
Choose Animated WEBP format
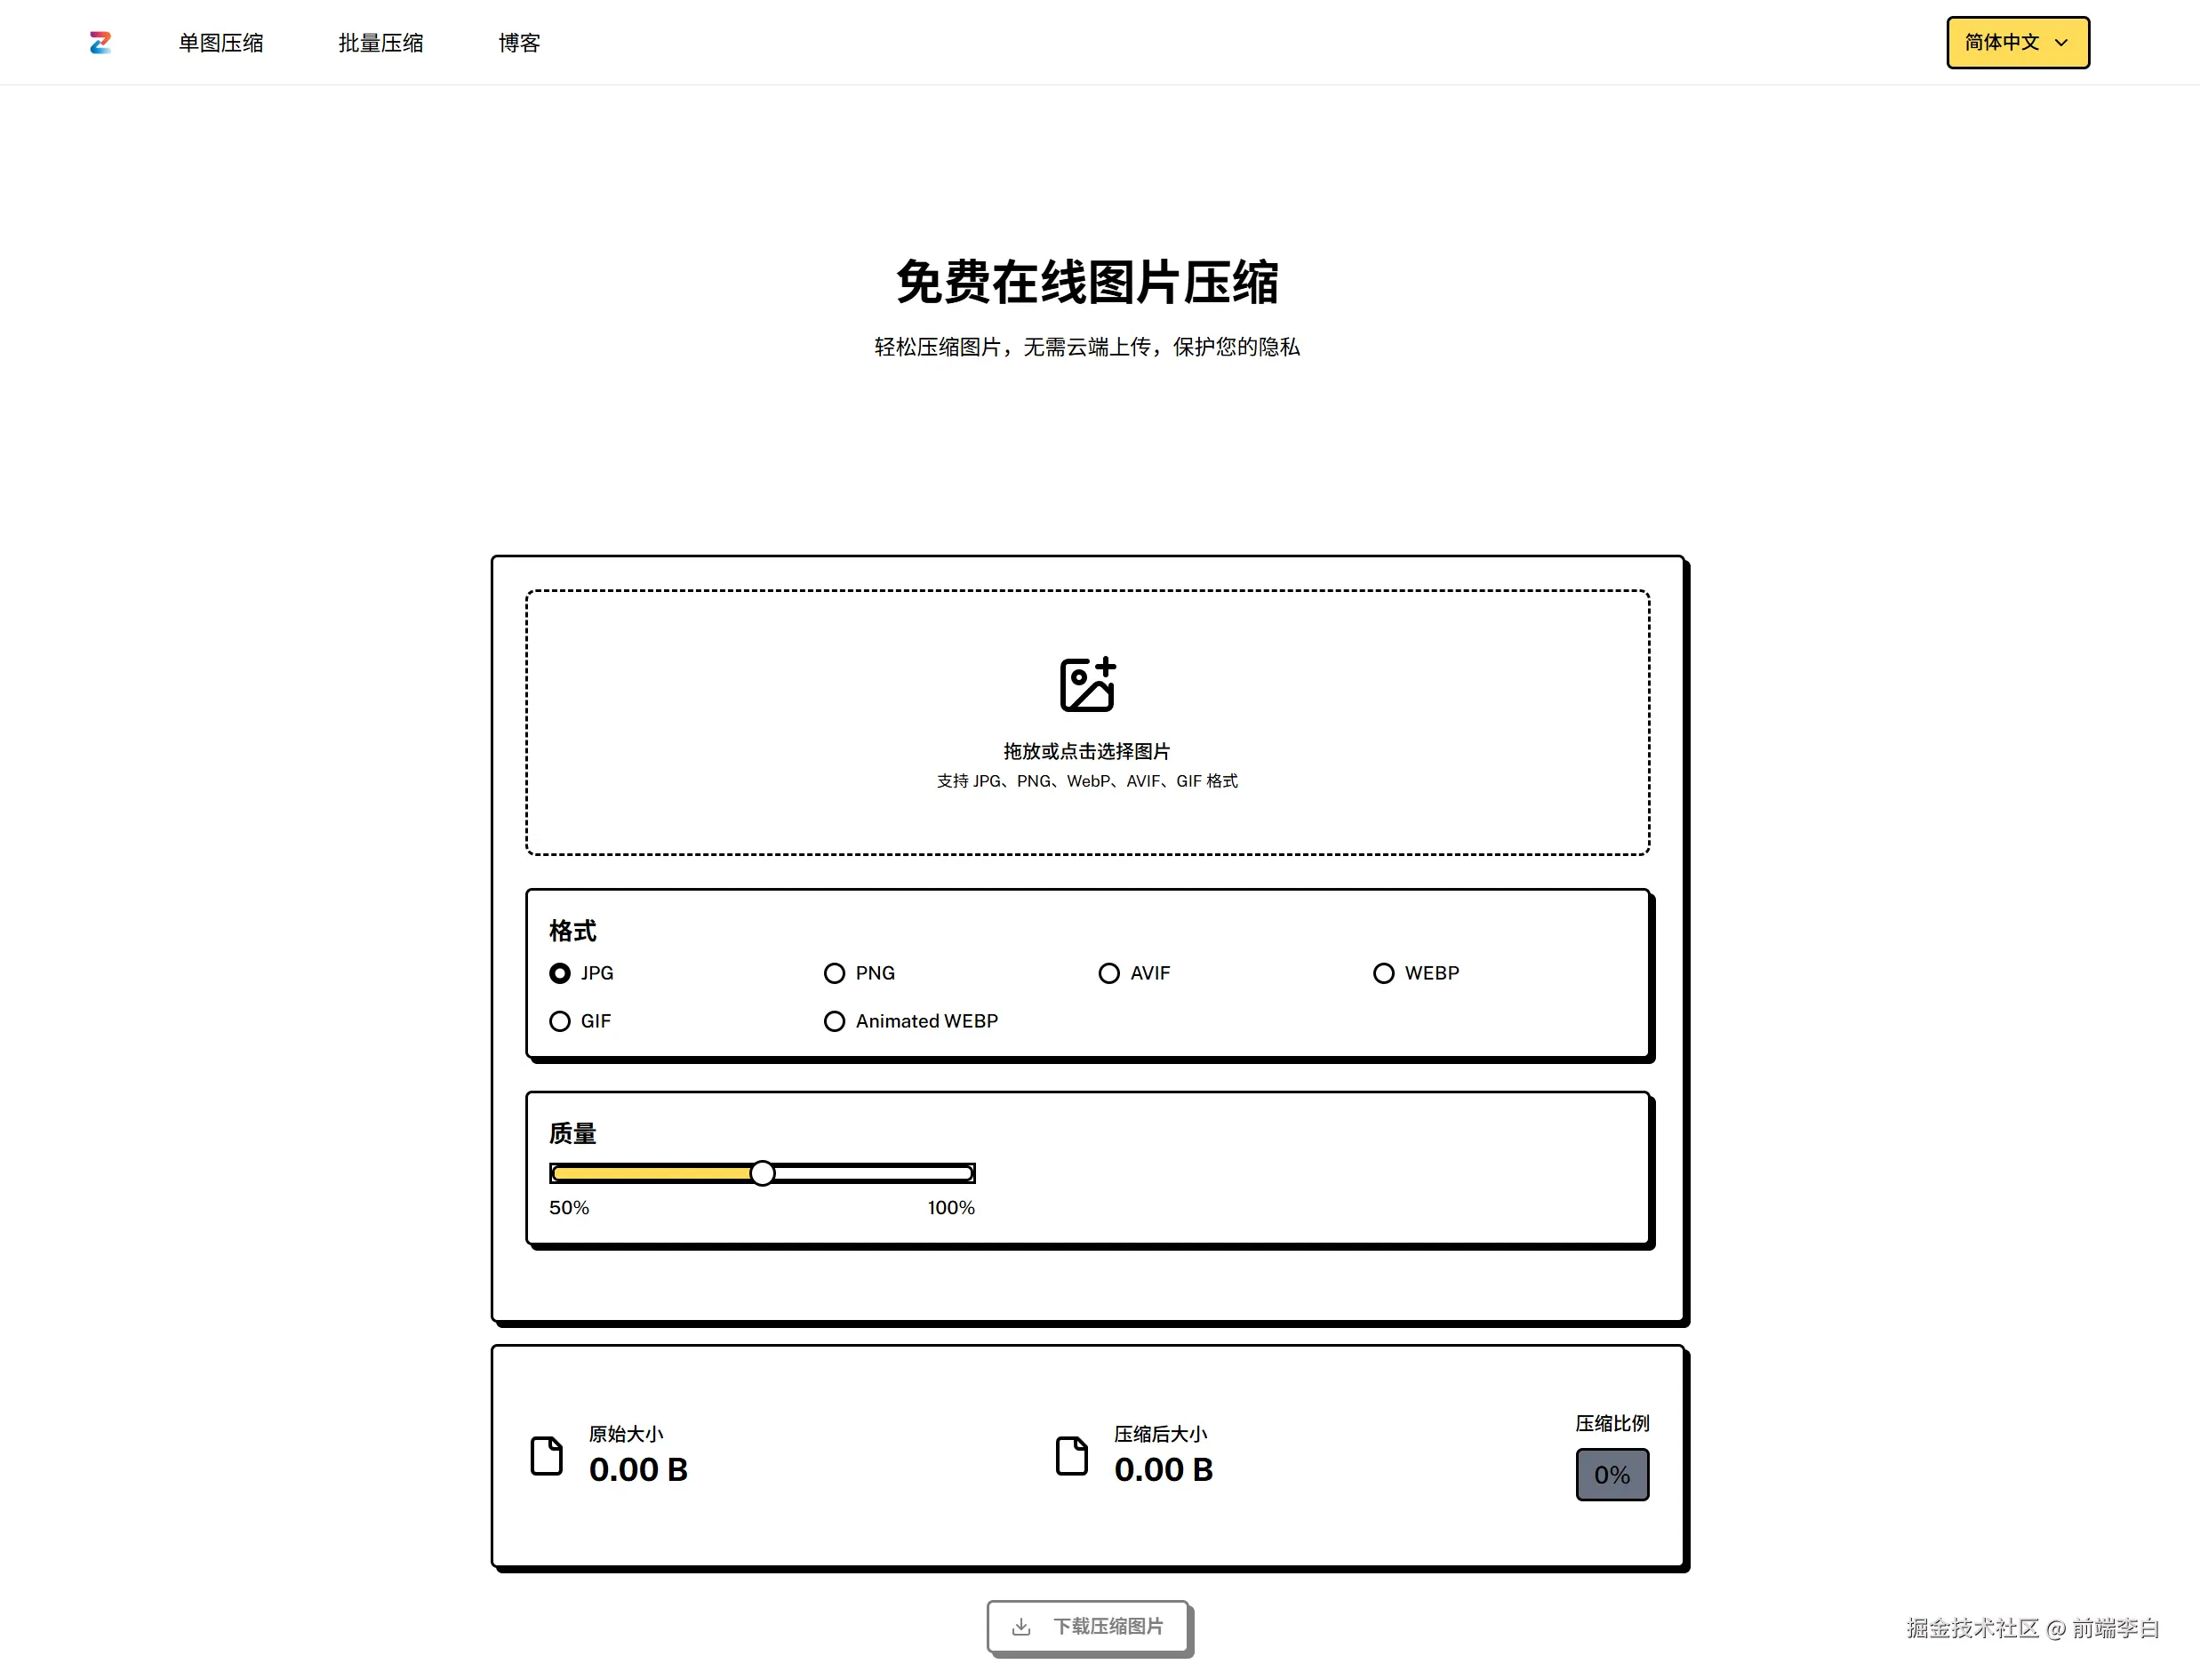(834, 1021)
